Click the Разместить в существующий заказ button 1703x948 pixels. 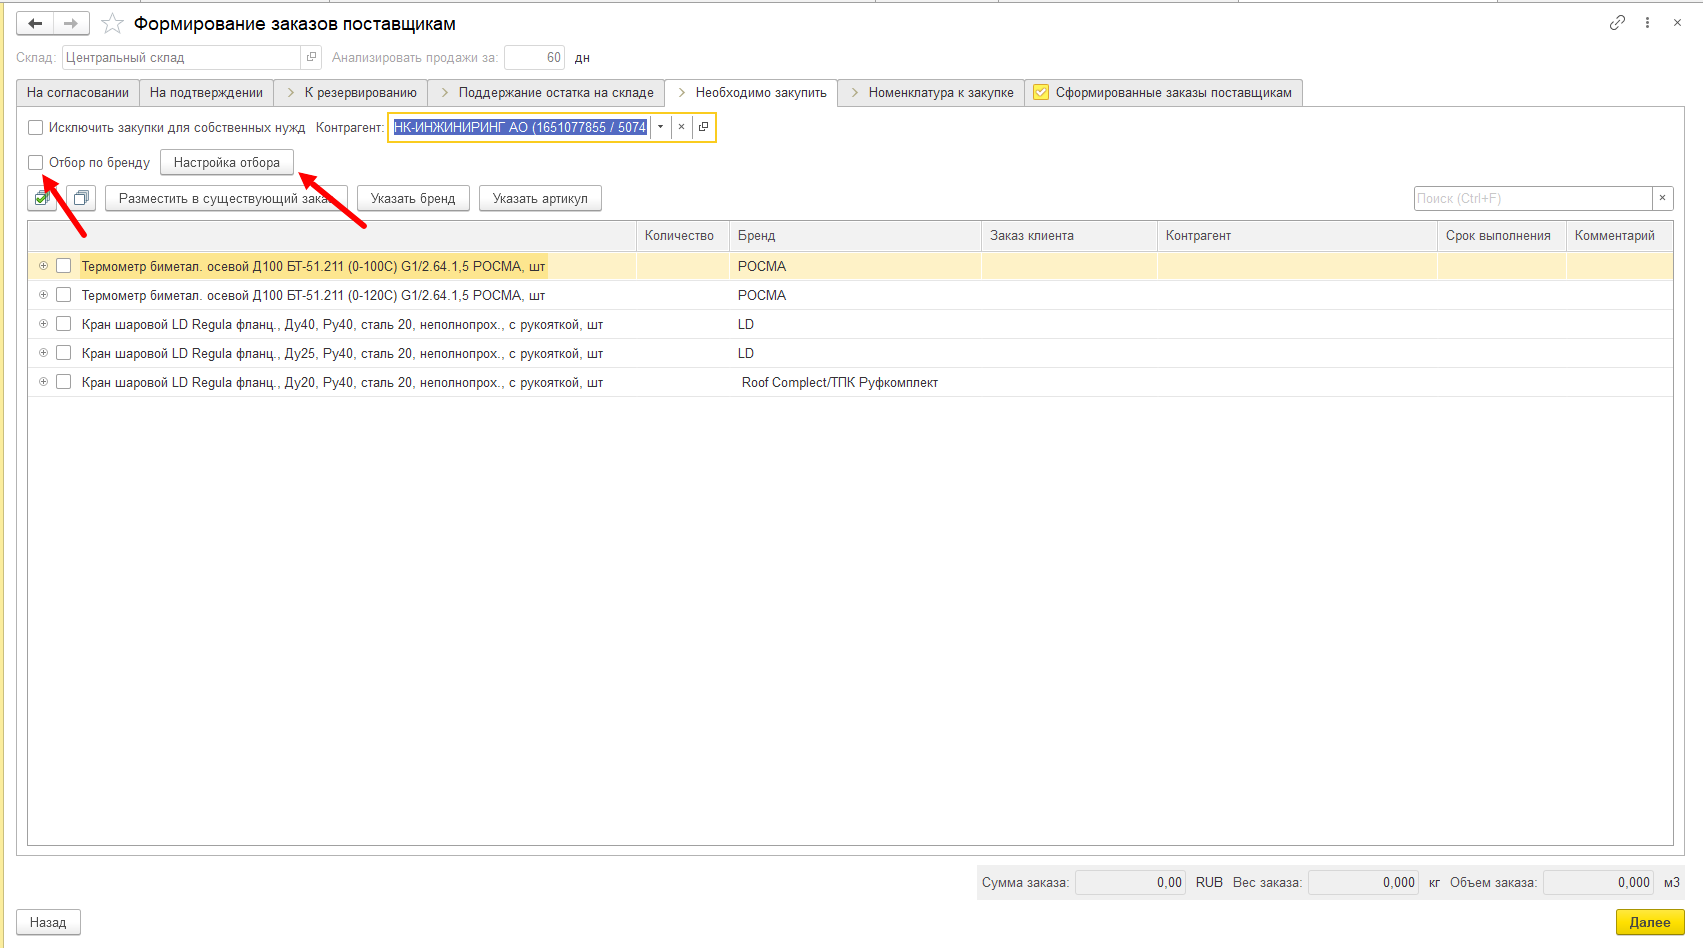point(226,198)
